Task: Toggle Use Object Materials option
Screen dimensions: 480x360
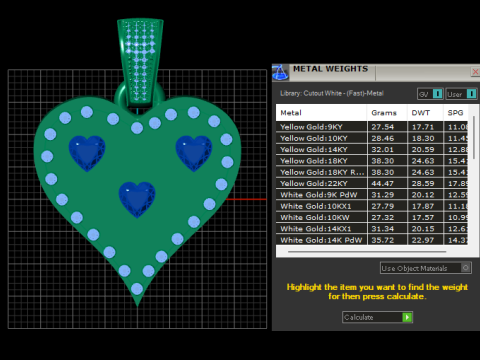Action: point(426,268)
